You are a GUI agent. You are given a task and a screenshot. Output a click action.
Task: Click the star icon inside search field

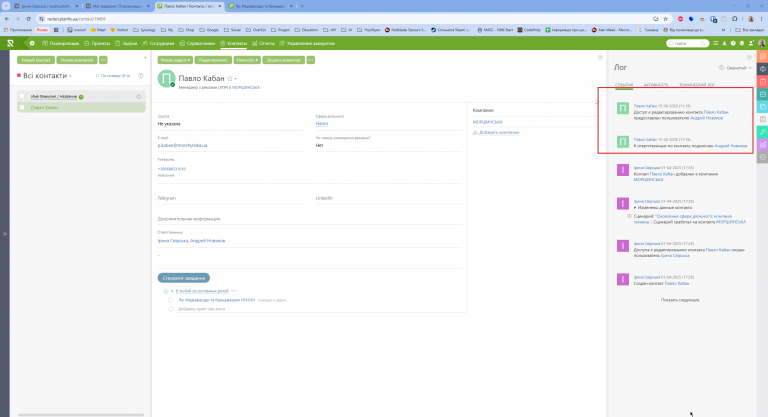703,43
